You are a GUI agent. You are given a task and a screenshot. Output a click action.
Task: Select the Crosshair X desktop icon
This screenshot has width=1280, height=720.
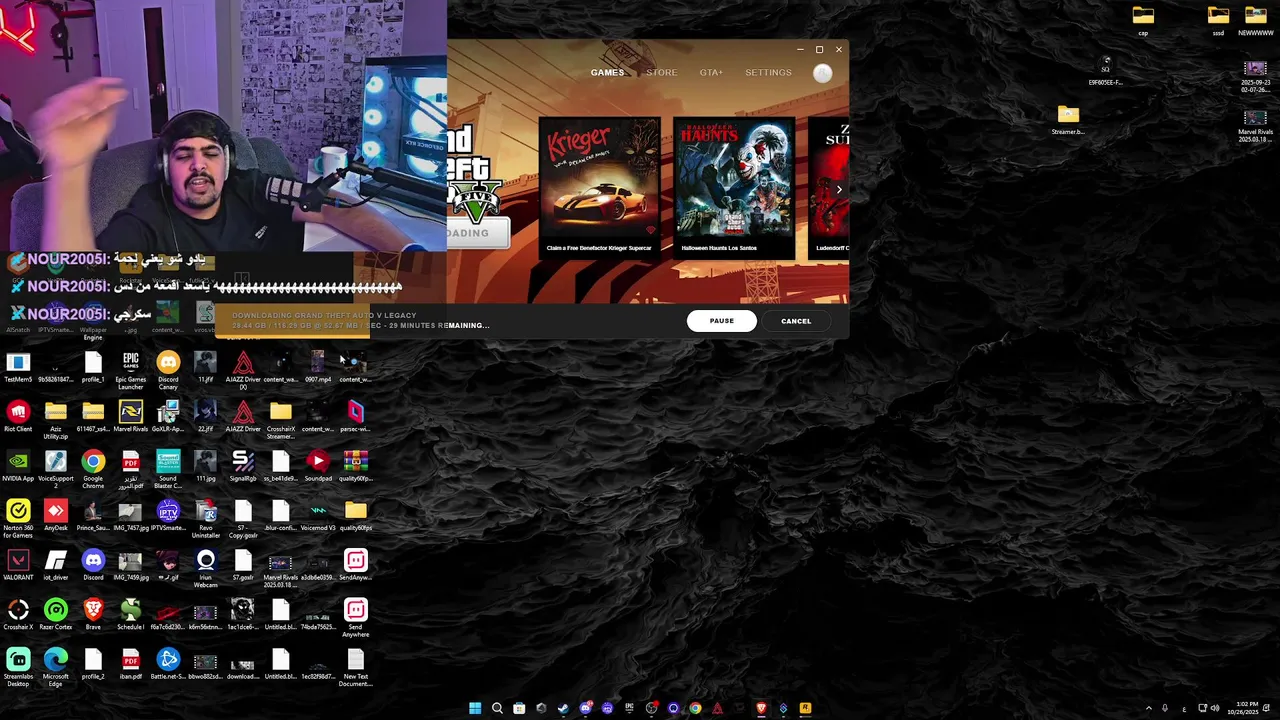coord(18,615)
